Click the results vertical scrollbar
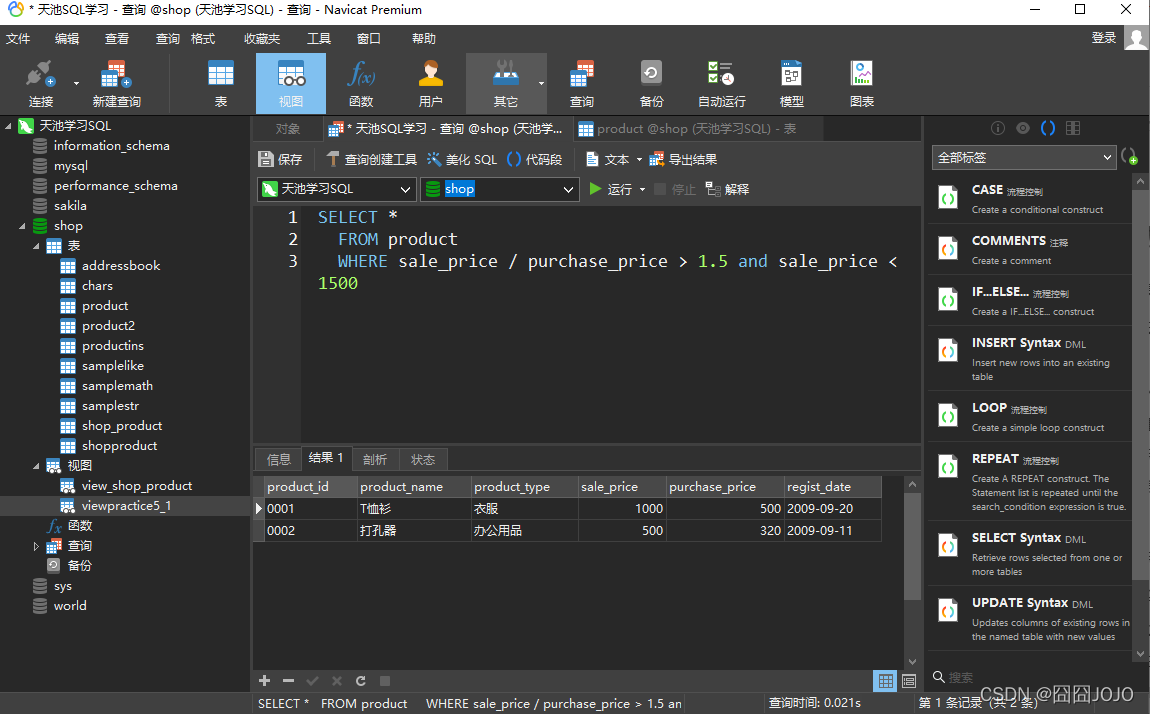The width and height of the screenshot is (1150, 714). coord(912,546)
